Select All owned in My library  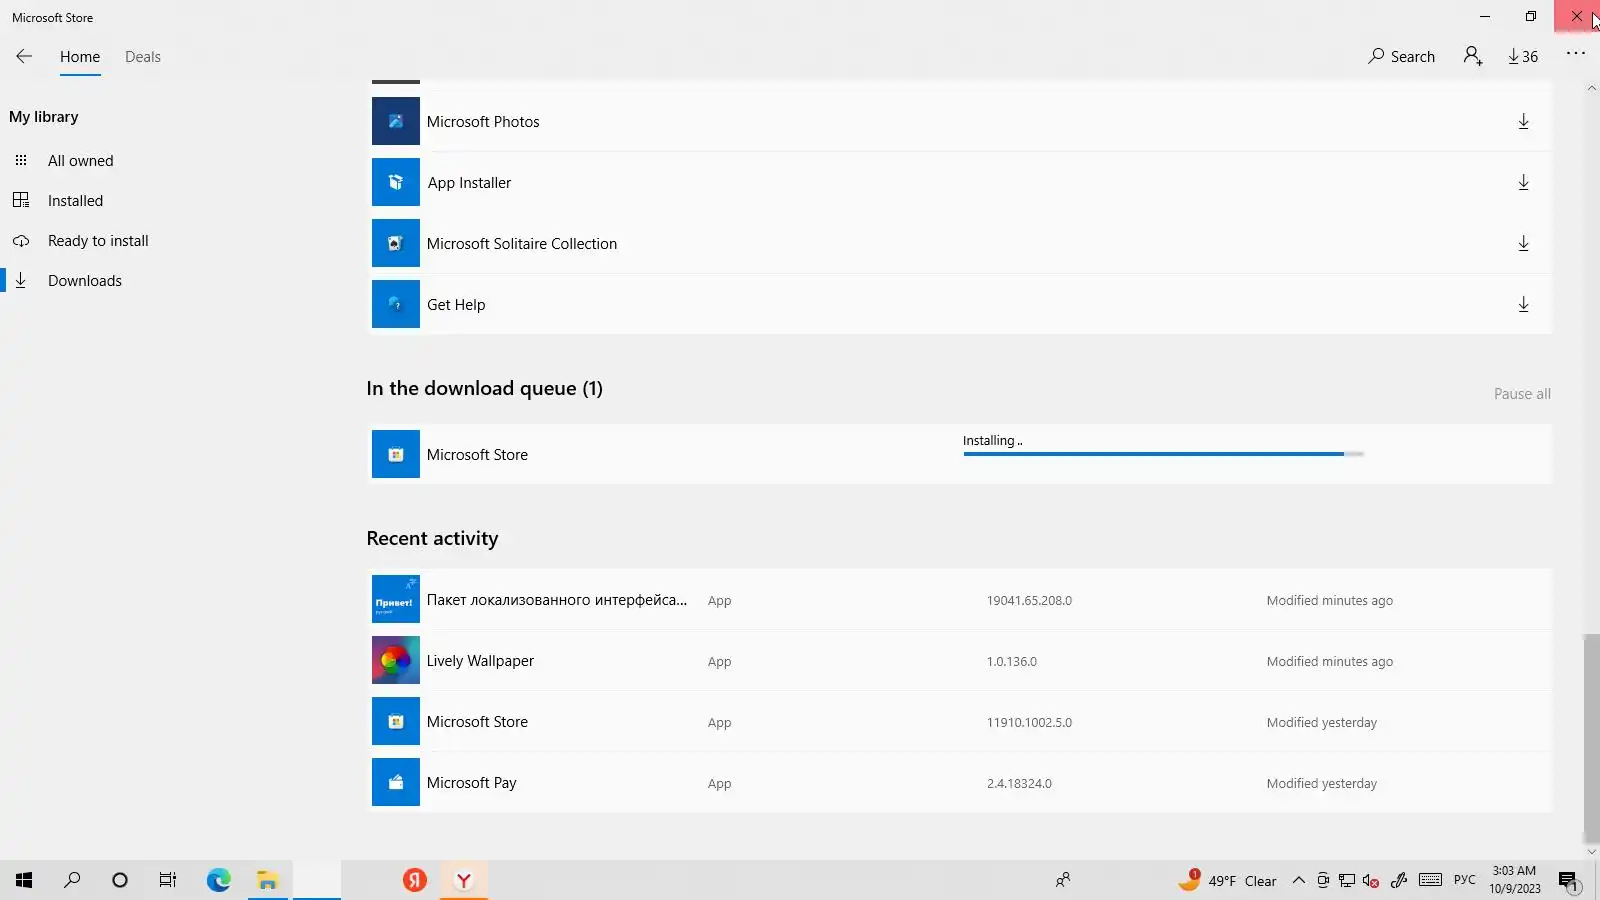pos(80,161)
